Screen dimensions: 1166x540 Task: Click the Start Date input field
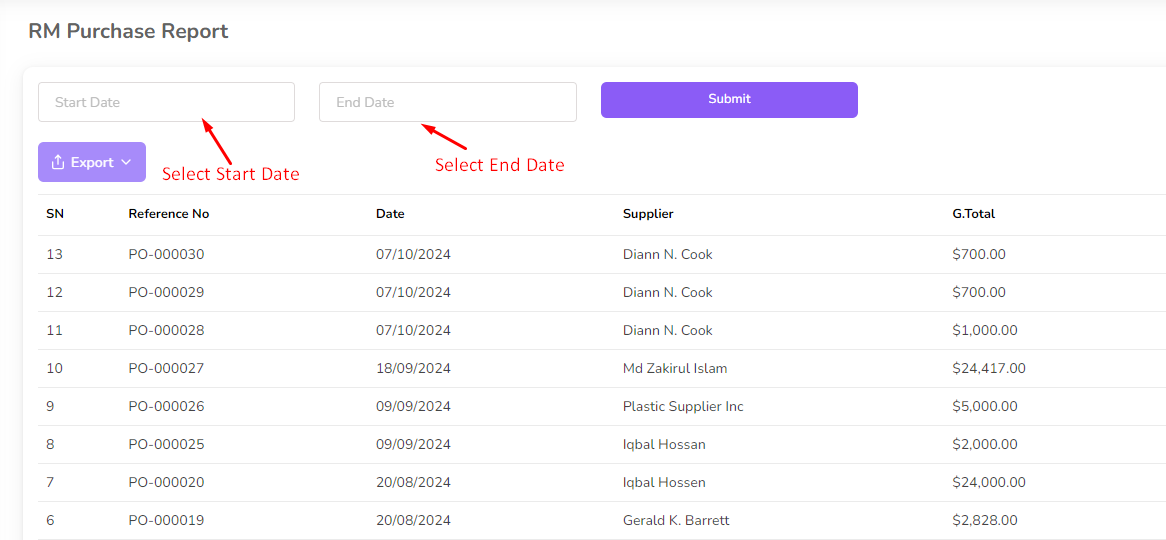[x=166, y=102]
